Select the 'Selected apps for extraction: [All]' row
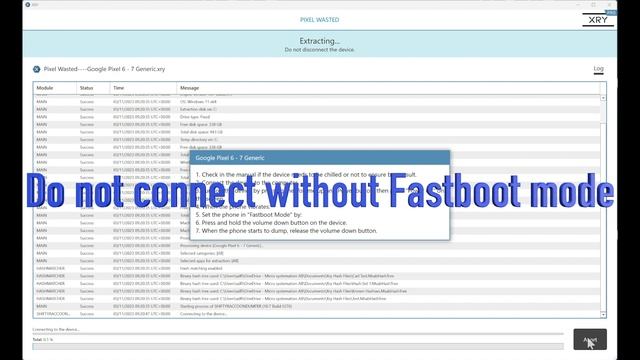The height and width of the screenshot is (360, 640). click(x=316, y=261)
